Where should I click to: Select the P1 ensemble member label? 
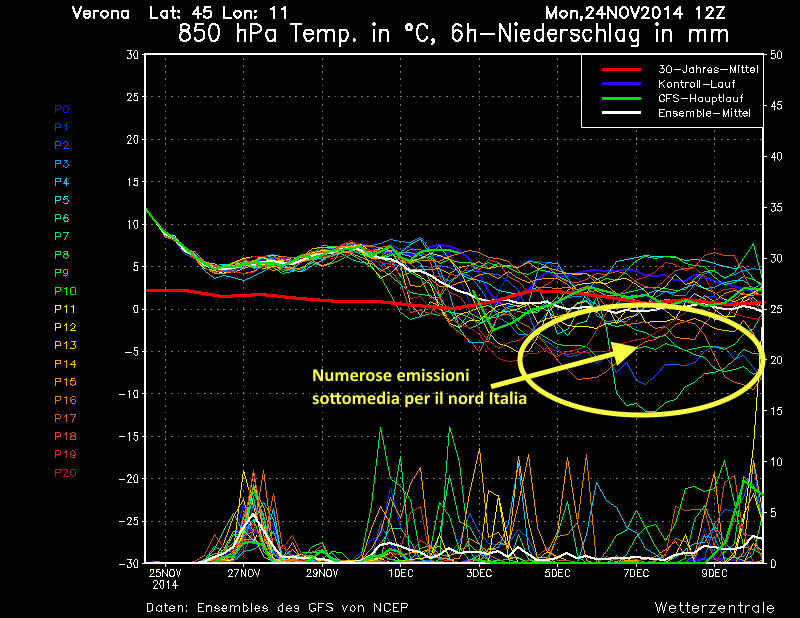[x=62, y=127]
